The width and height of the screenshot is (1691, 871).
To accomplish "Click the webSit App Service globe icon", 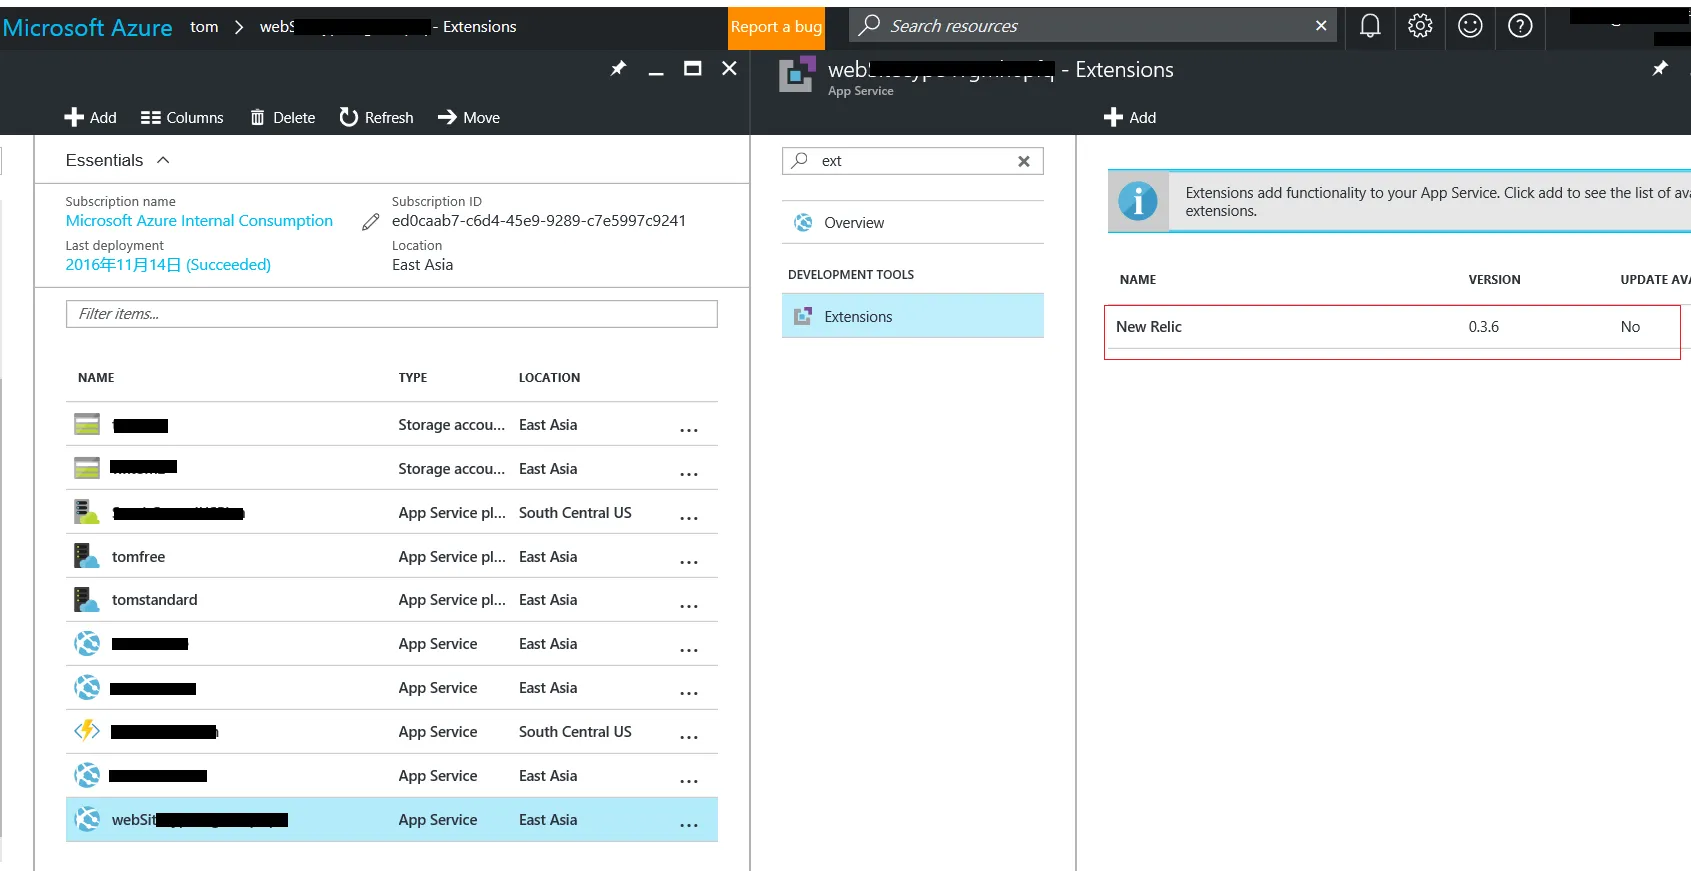I will [x=87, y=819].
